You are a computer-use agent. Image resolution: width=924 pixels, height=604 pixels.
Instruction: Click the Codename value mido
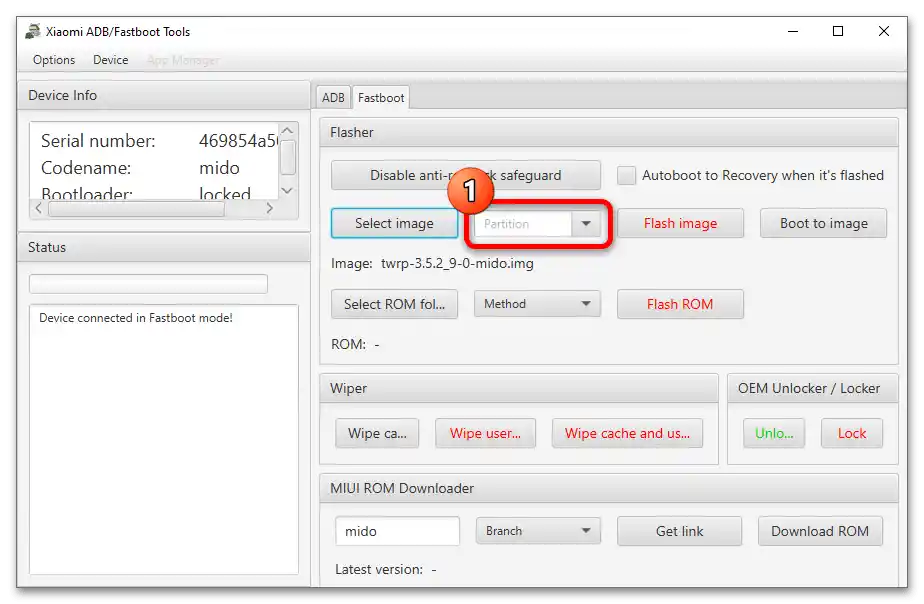click(x=219, y=168)
